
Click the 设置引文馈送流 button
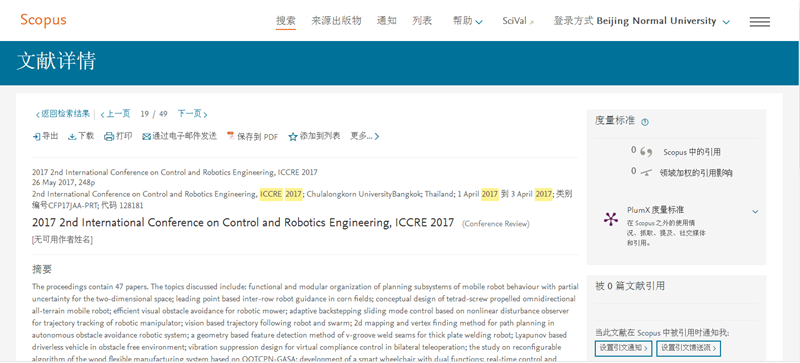[x=688, y=348]
